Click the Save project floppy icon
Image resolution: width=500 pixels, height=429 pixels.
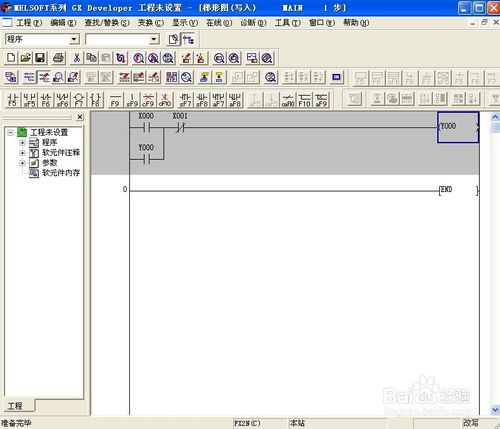40,58
